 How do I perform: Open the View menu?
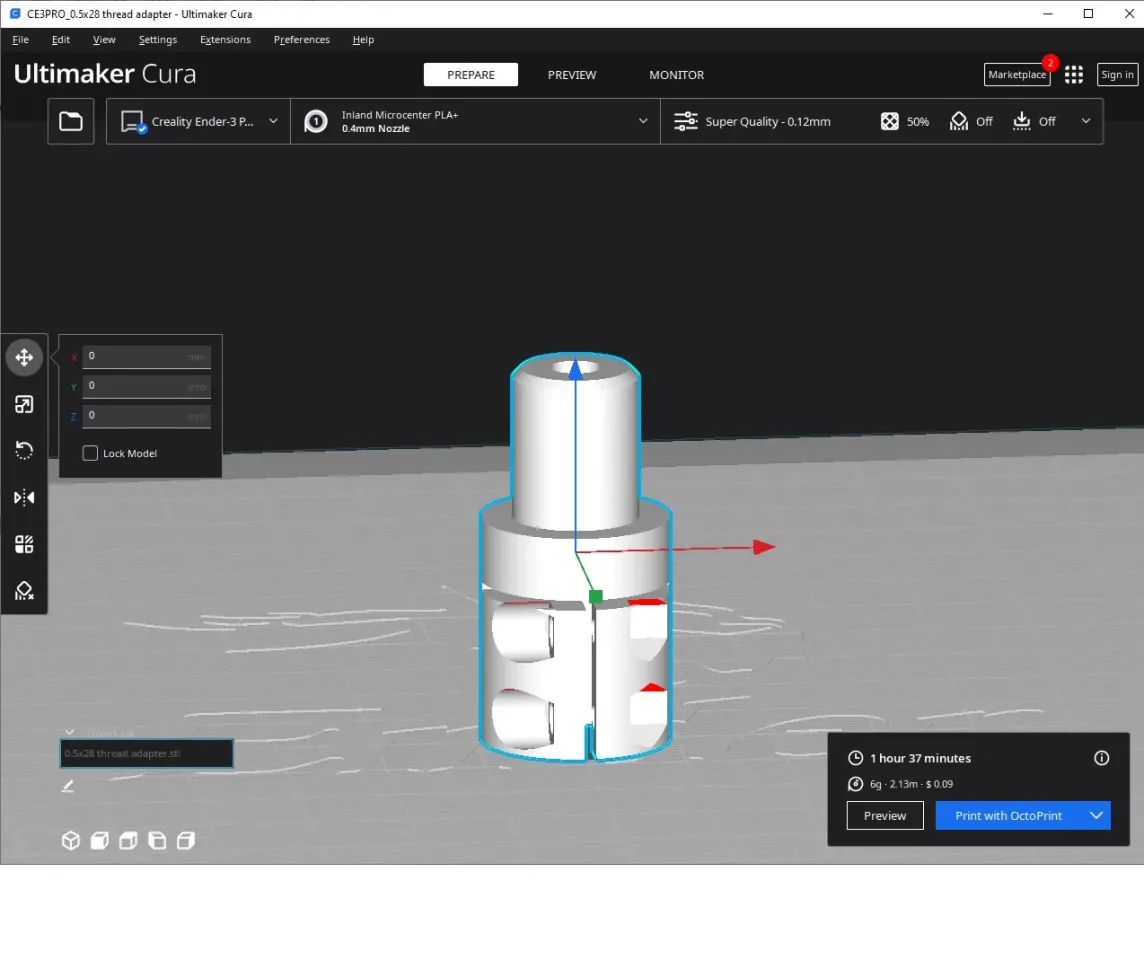click(104, 39)
